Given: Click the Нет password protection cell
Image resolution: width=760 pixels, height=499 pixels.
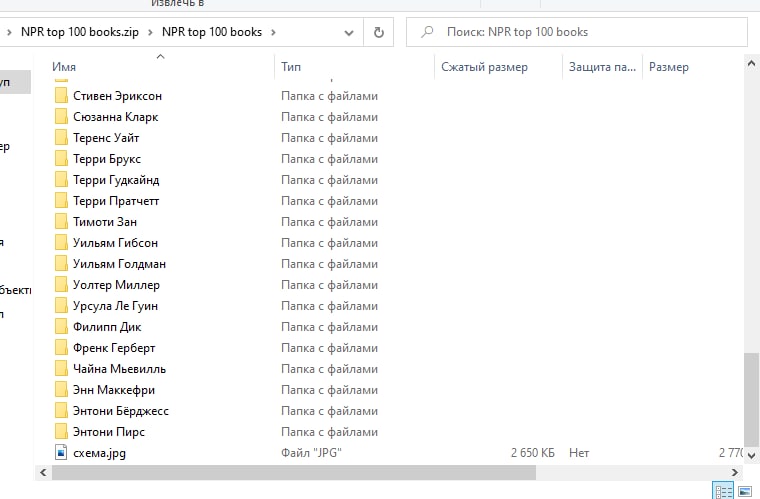Looking at the screenshot, I should 579,453.
